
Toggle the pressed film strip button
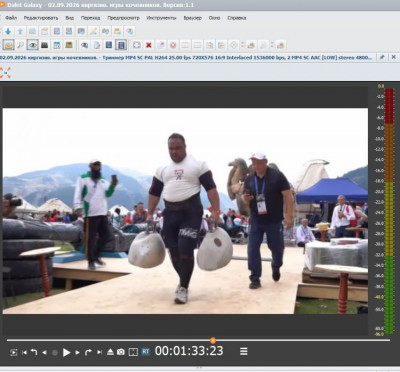[x=121, y=45]
